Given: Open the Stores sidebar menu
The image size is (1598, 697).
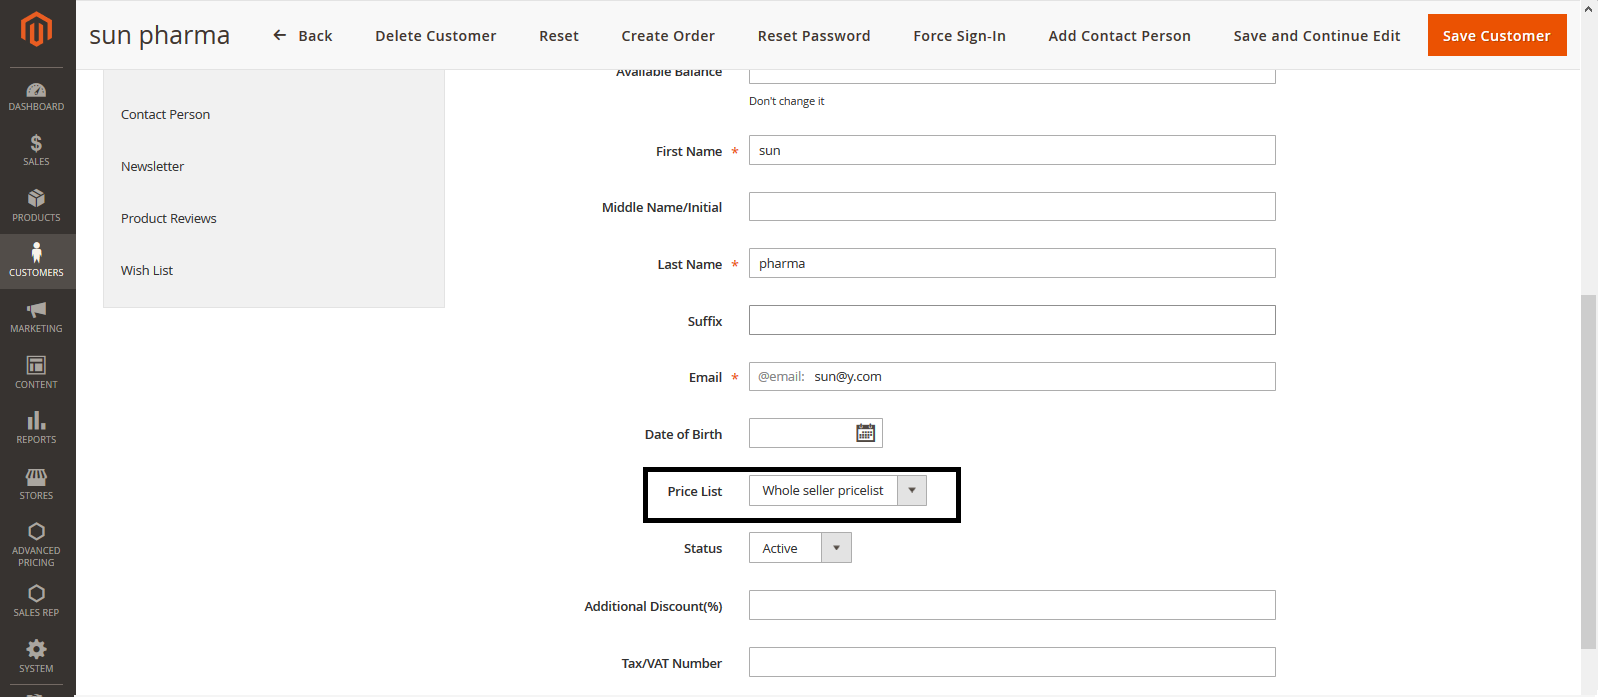Looking at the screenshot, I should point(37,484).
